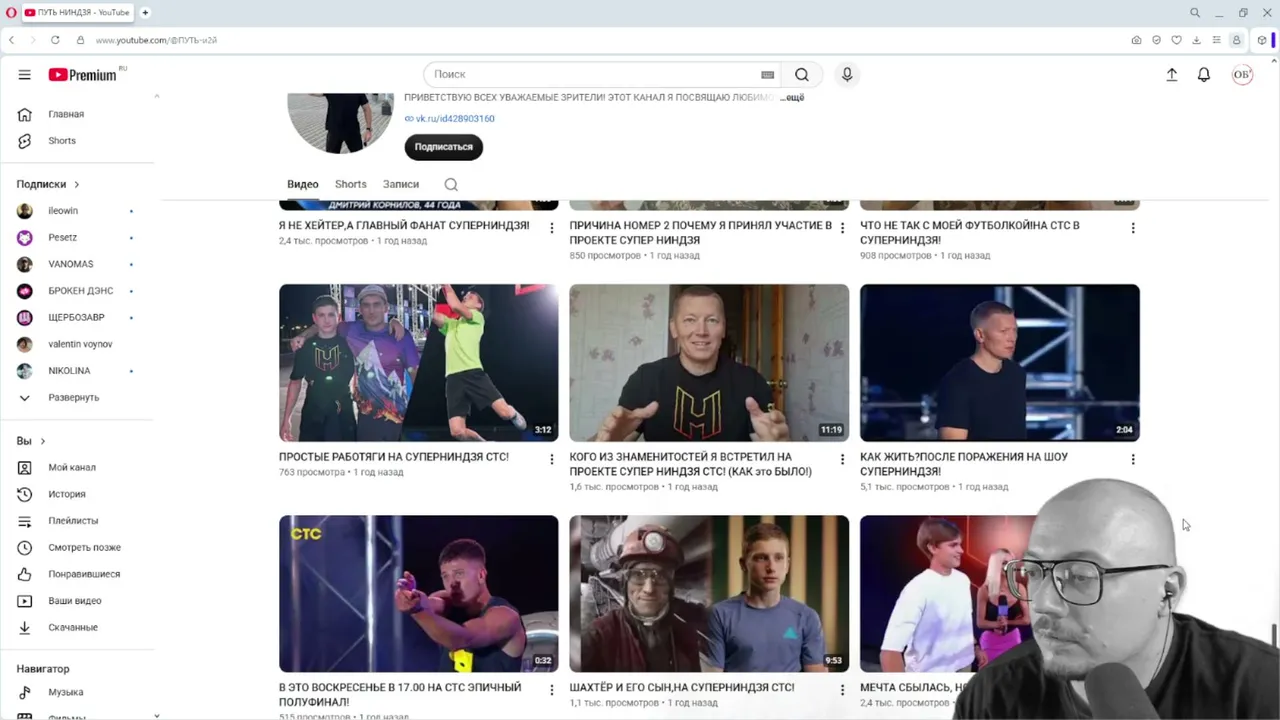Image resolution: width=1280 pixels, height=720 pixels.
Task: Open the extensions cube icon
Action: coord(1262,40)
